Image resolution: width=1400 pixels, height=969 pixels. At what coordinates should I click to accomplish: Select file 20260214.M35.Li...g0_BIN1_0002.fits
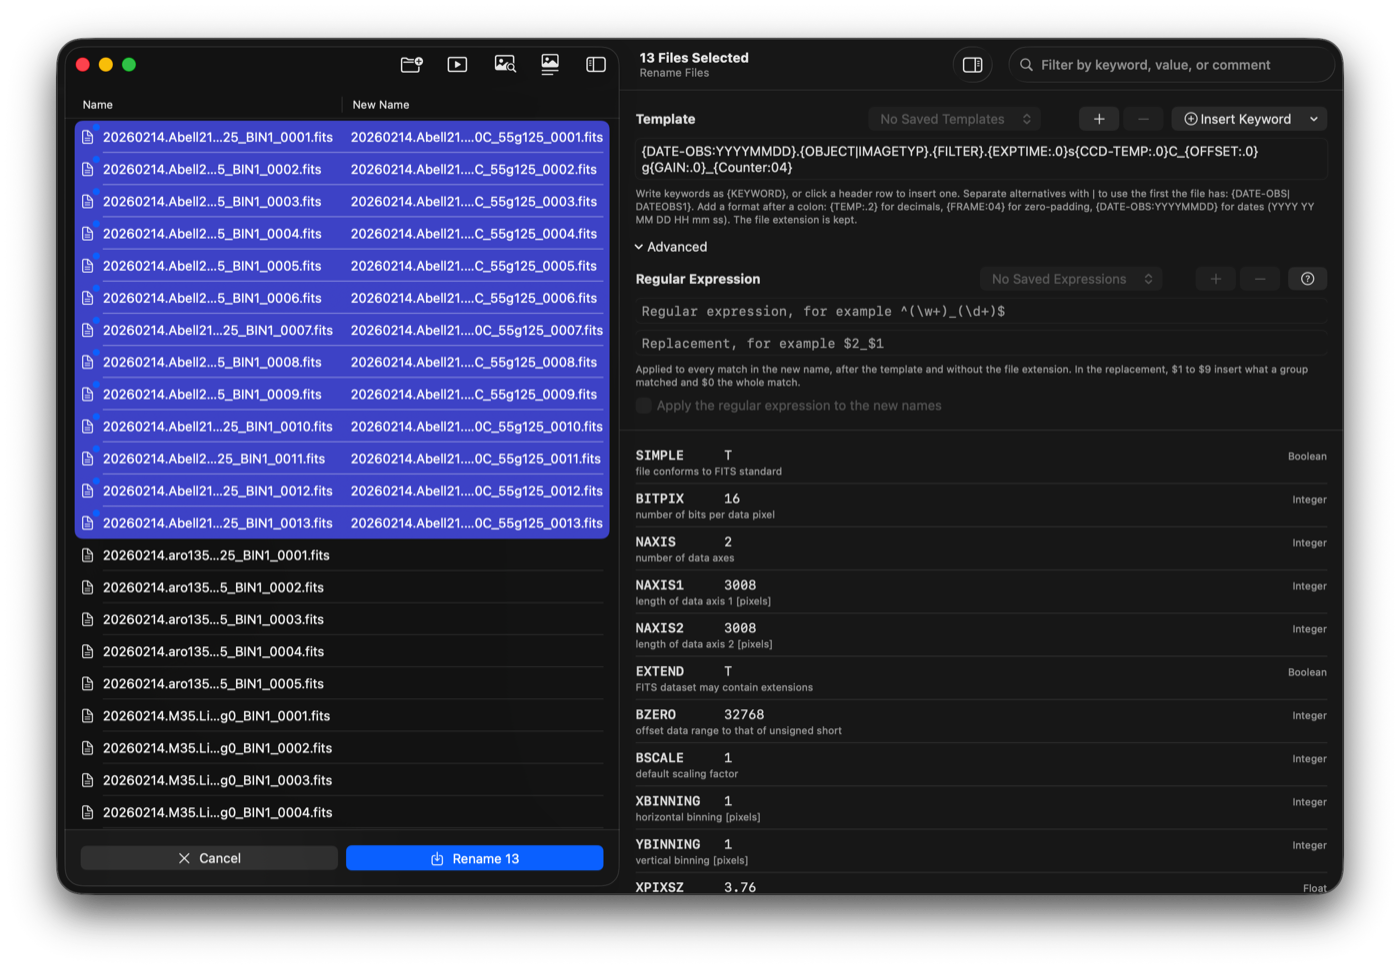coord(342,748)
